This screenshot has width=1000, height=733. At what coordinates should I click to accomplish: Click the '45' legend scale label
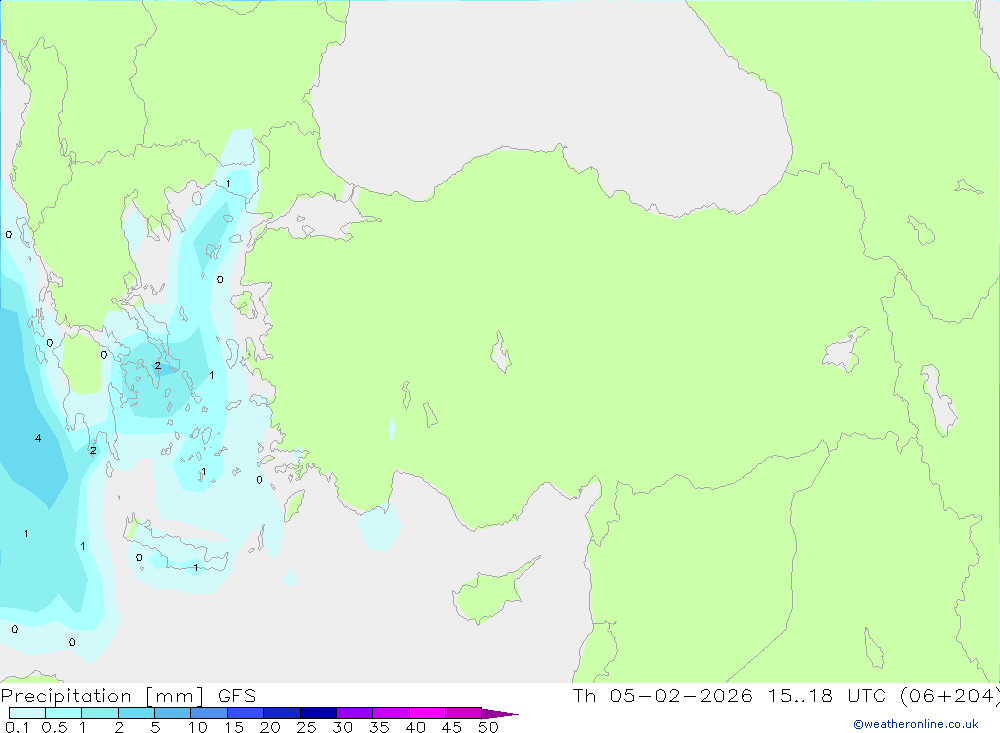click(452, 727)
